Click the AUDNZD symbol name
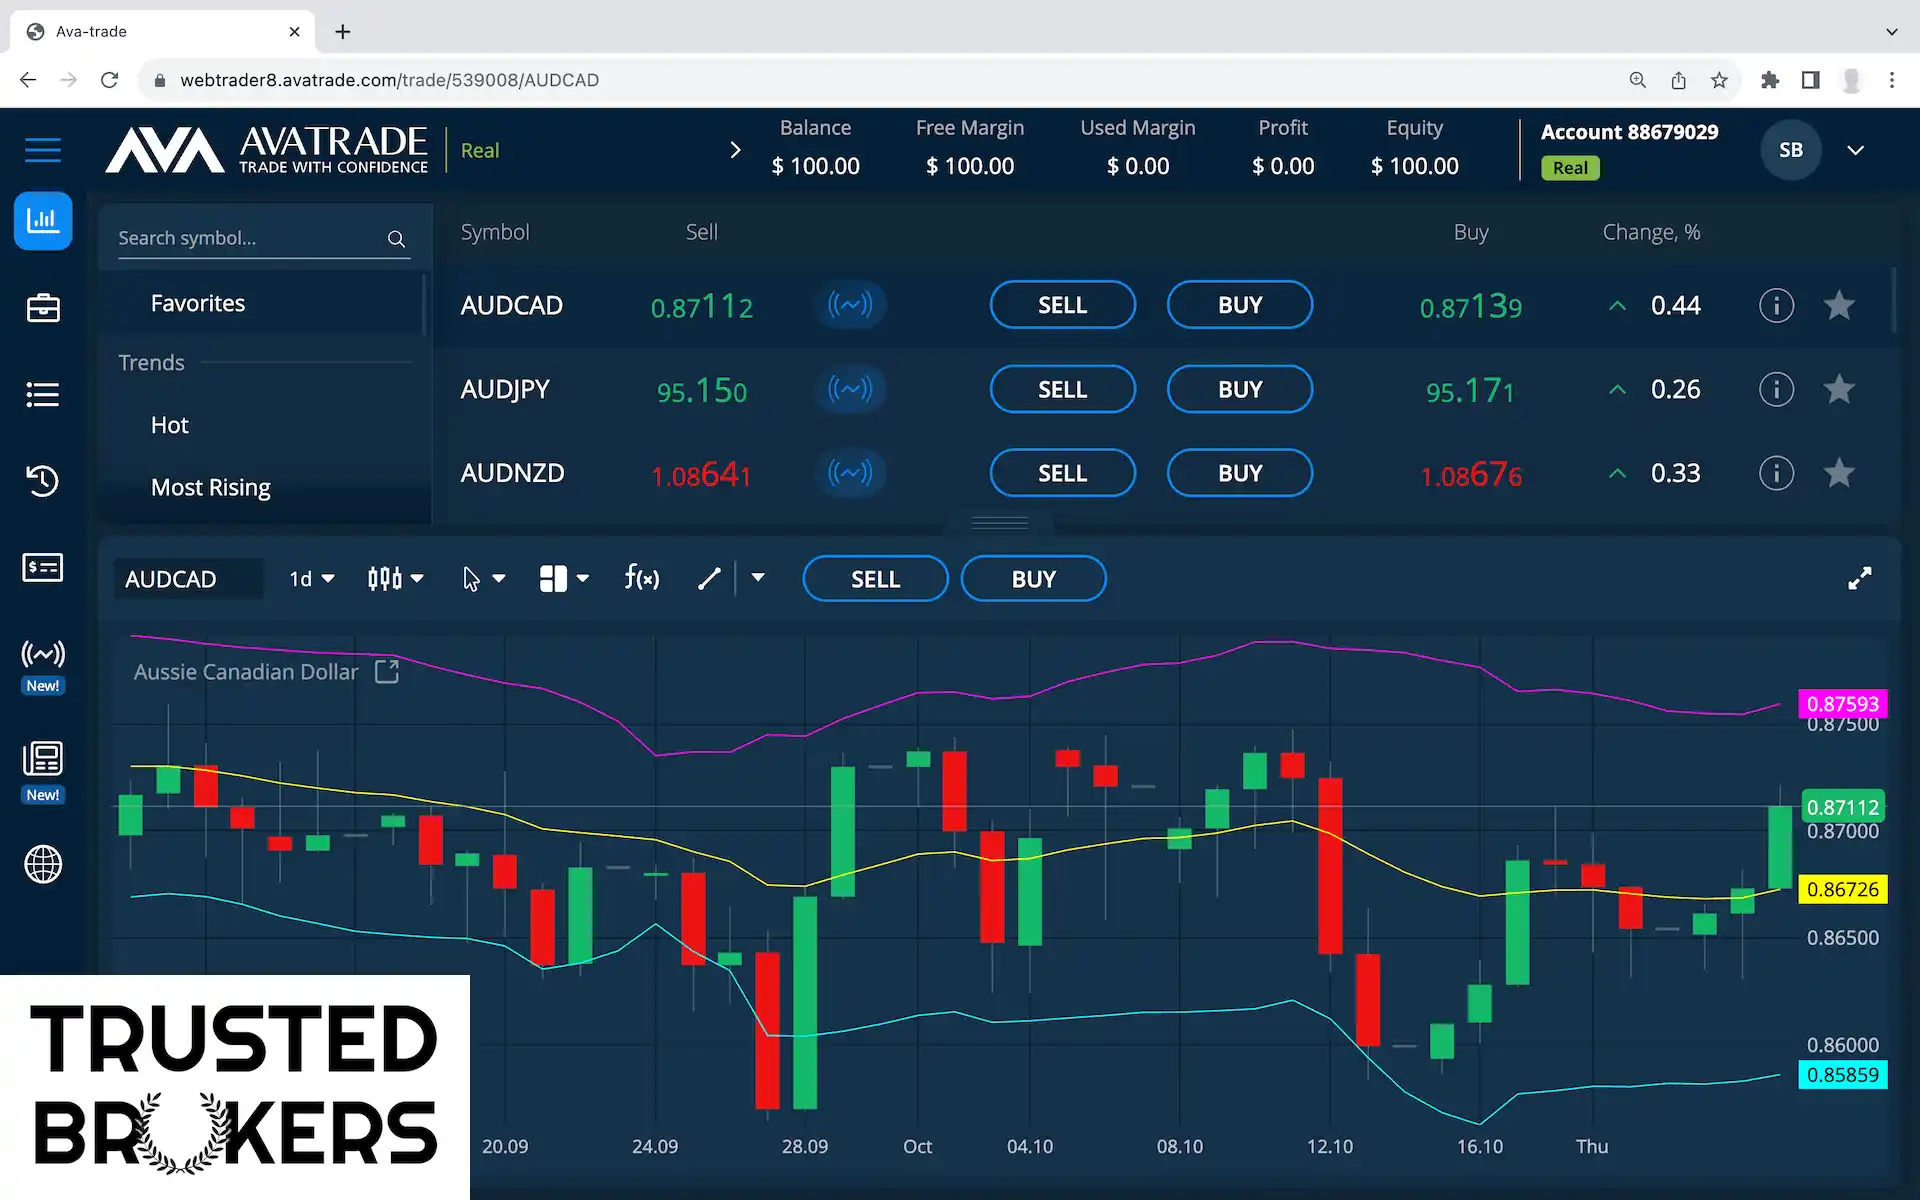The width and height of the screenshot is (1920, 1200). point(512,473)
